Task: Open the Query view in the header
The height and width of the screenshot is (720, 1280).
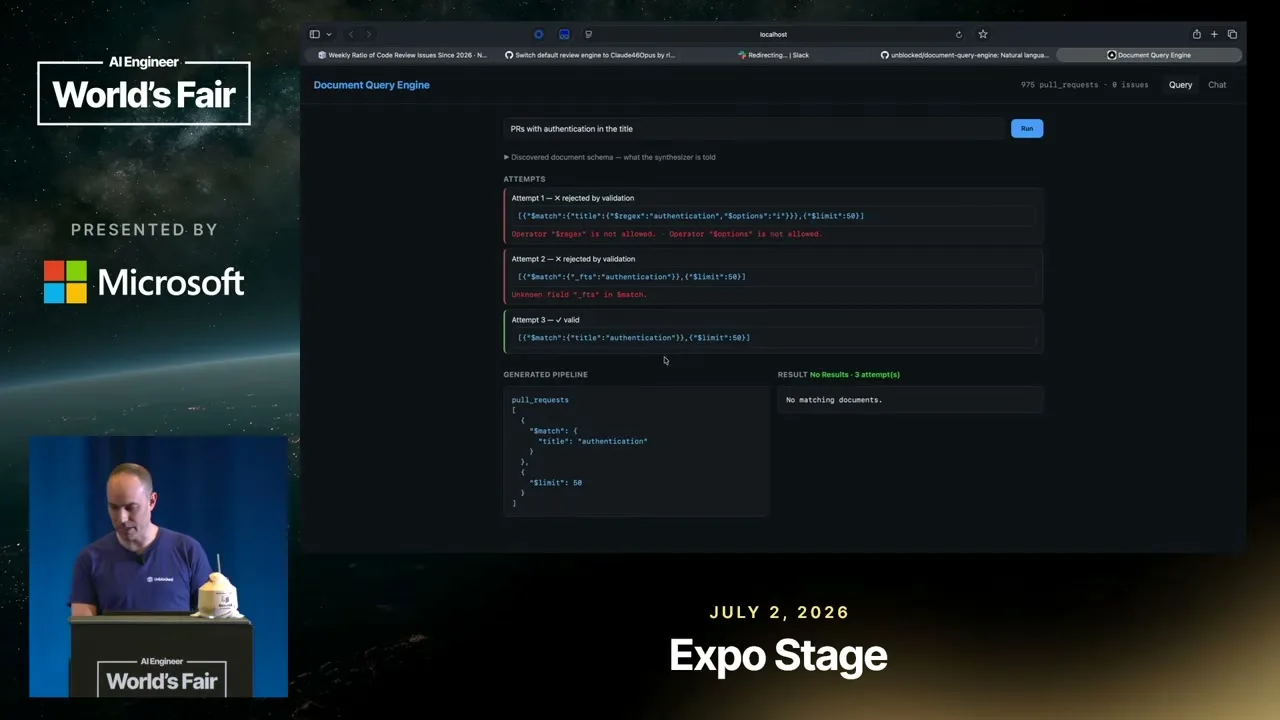Action: coord(1180,85)
